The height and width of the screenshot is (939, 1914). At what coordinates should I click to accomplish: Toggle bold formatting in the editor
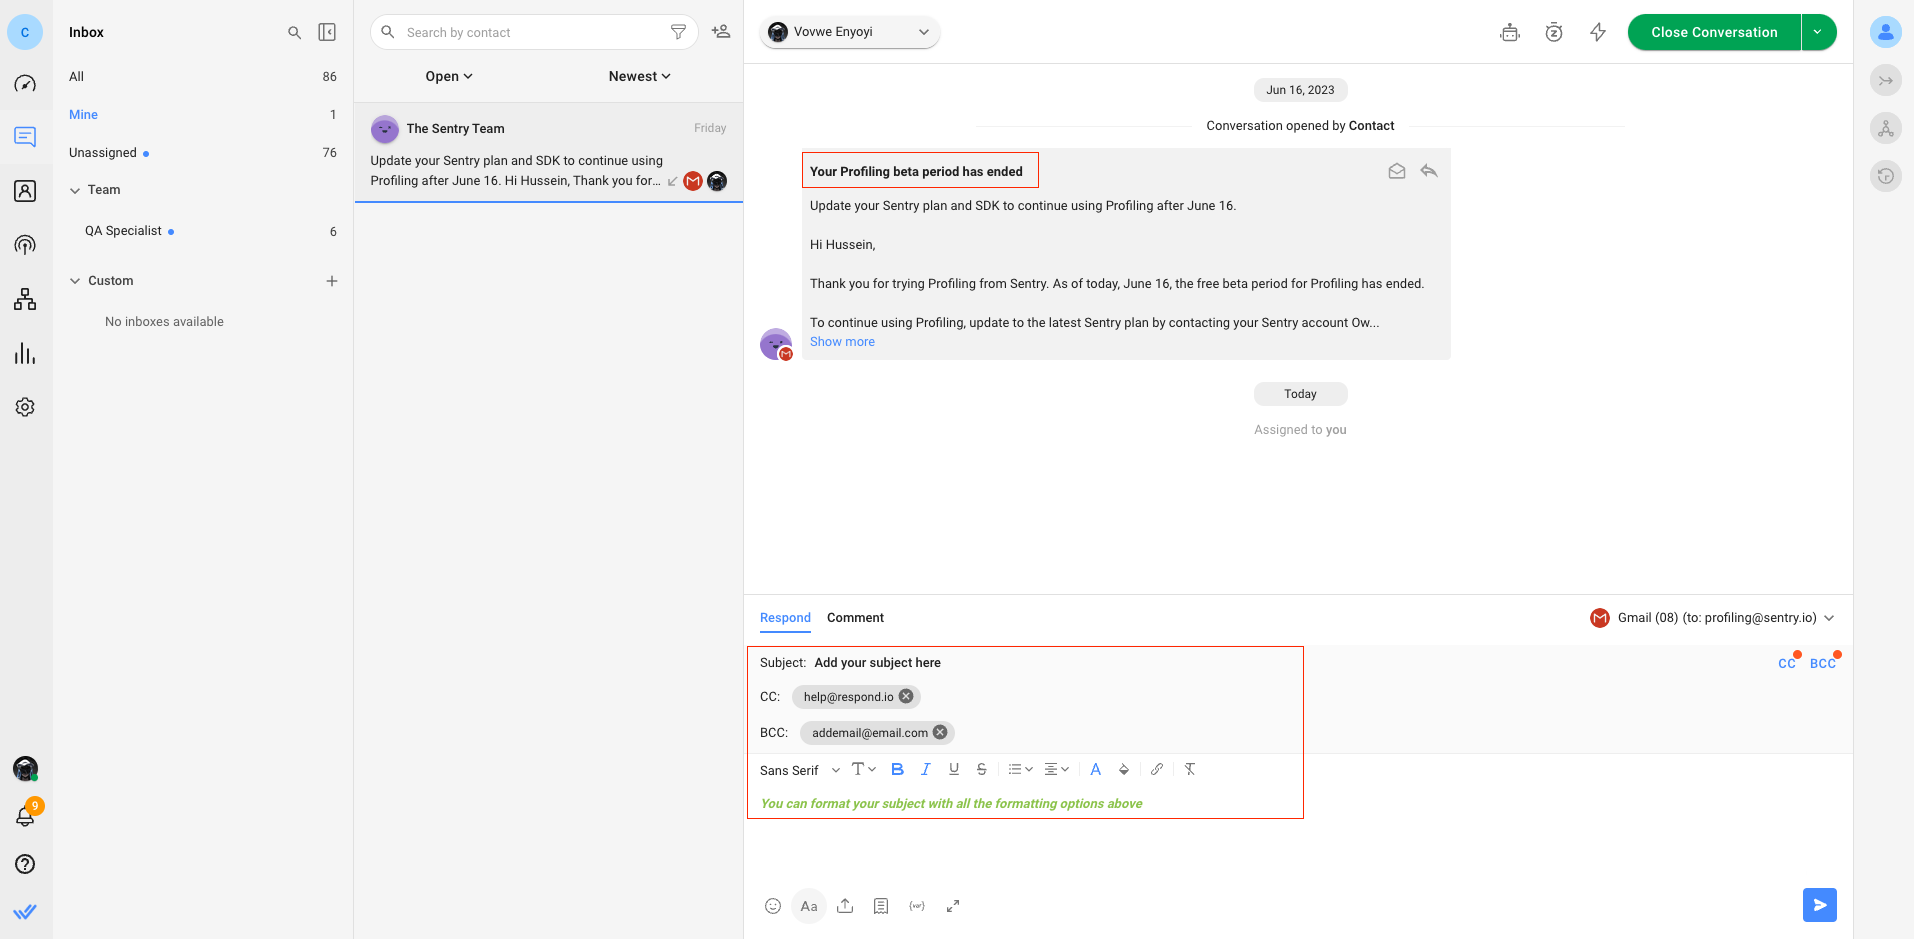click(x=897, y=769)
